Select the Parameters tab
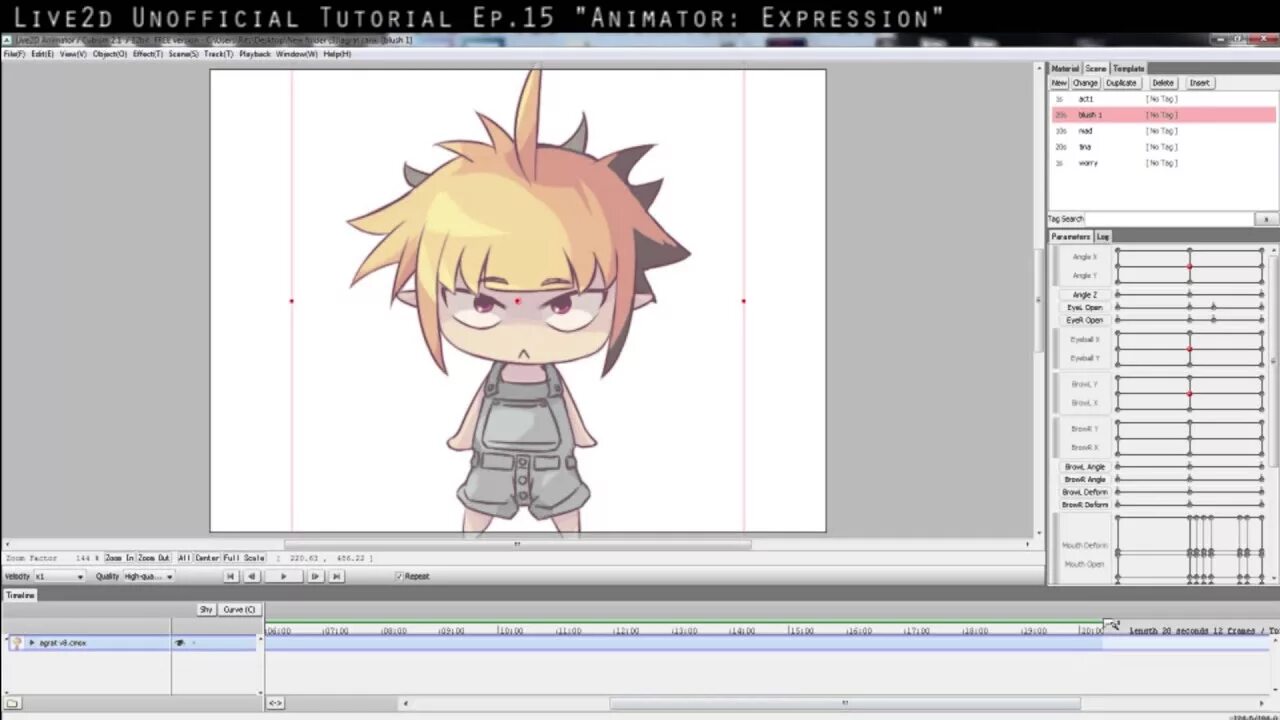The width and height of the screenshot is (1280, 720). [1070, 237]
